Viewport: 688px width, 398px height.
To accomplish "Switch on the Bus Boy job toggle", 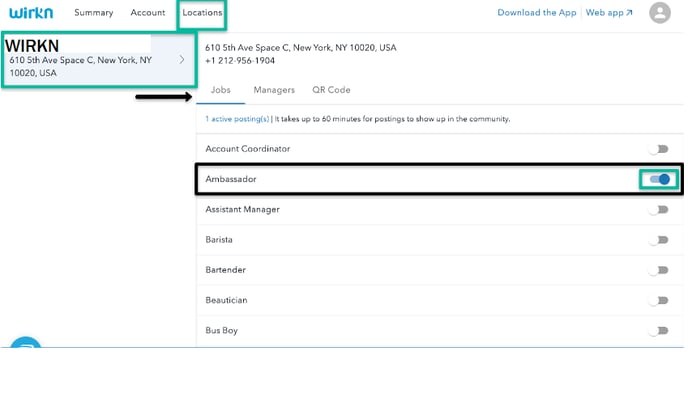I will click(659, 331).
